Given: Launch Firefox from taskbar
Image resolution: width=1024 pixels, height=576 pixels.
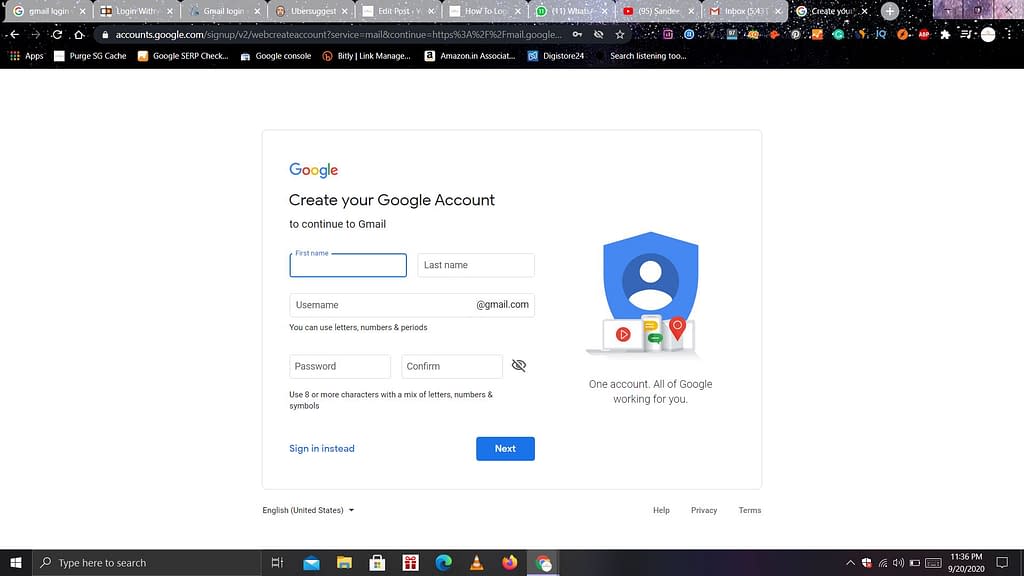Looking at the screenshot, I should [x=509, y=562].
